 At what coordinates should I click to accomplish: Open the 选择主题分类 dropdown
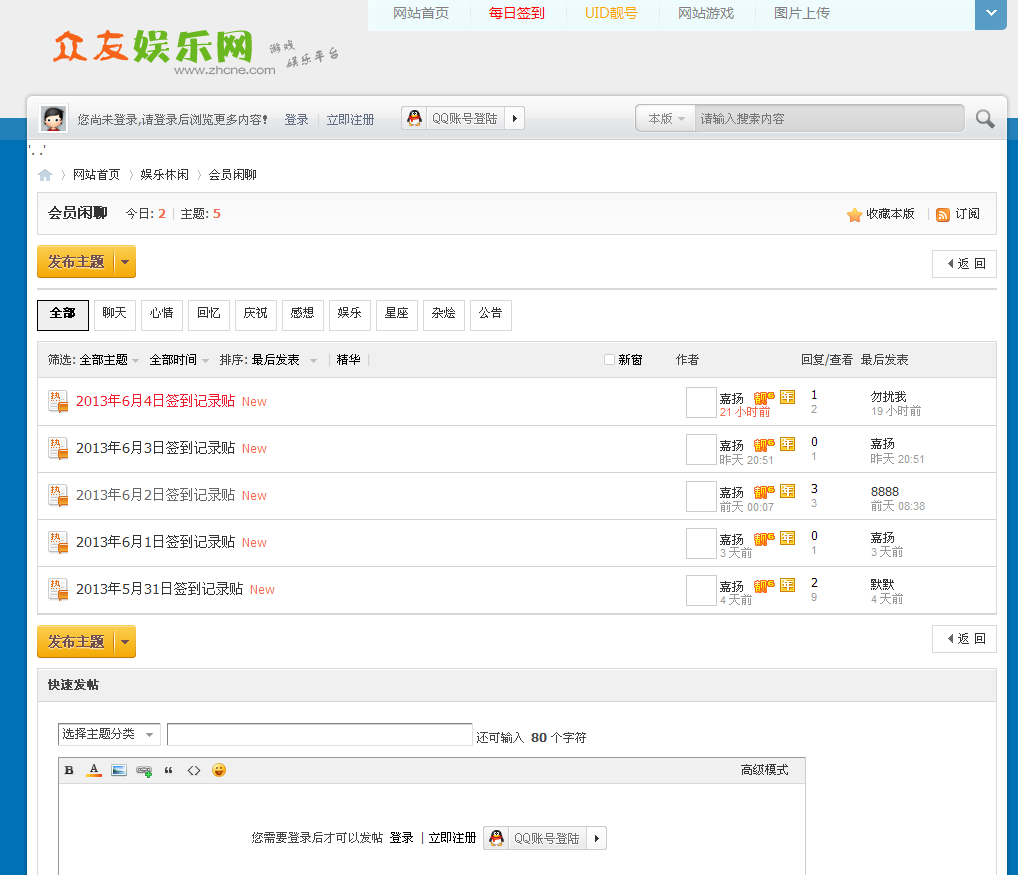pyautogui.click(x=109, y=734)
